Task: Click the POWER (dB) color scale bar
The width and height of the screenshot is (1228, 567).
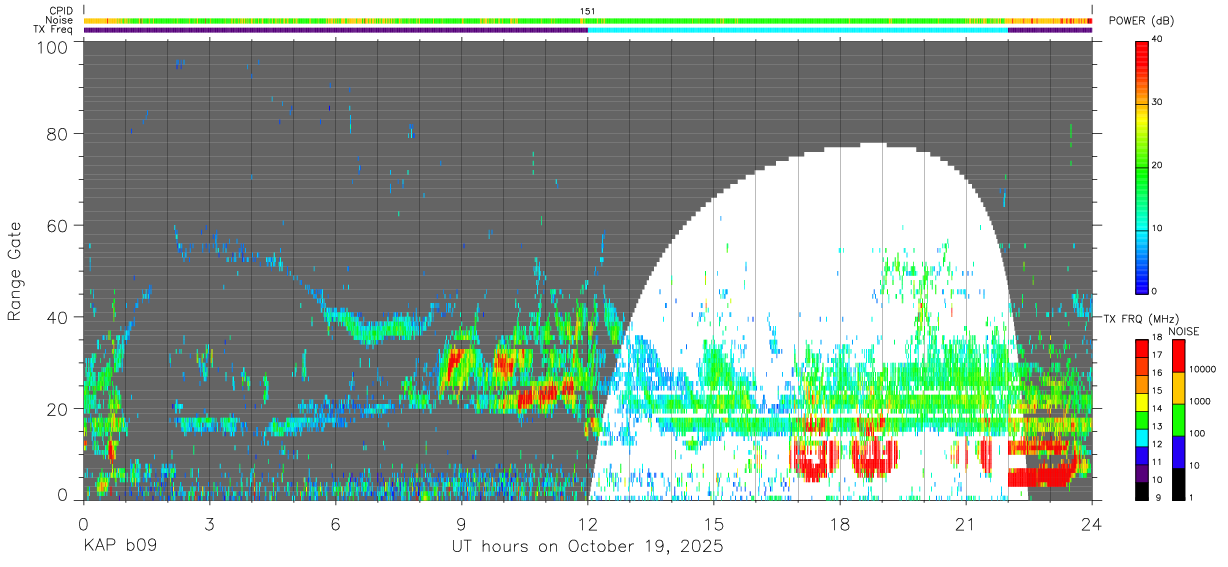Action: click(1141, 166)
